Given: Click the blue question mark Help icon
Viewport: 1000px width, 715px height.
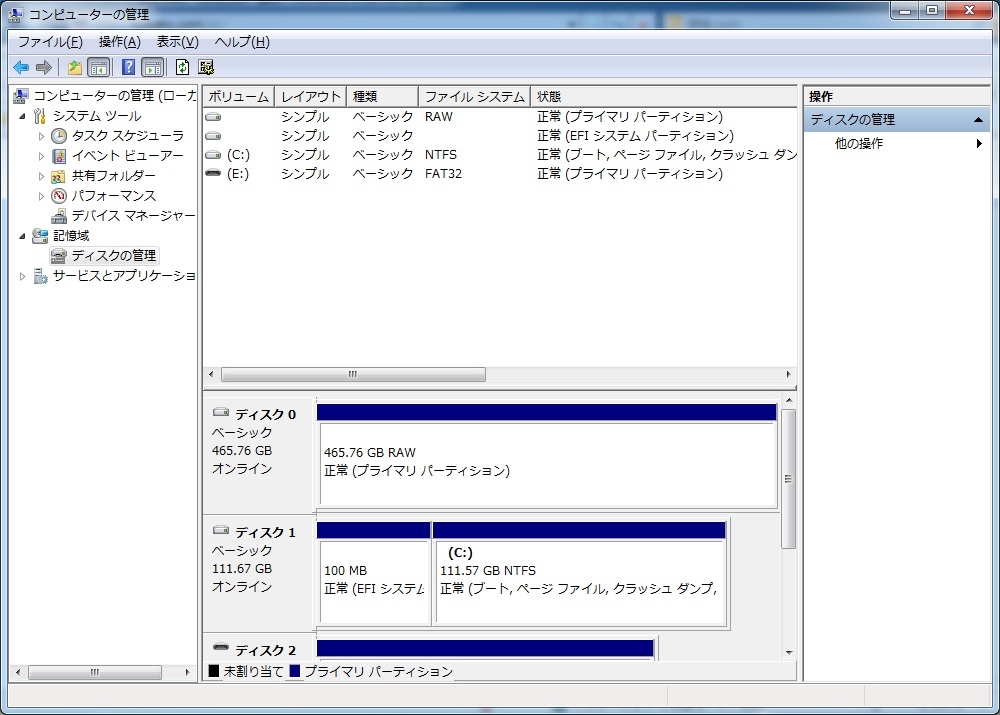Looking at the screenshot, I should [x=128, y=67].
